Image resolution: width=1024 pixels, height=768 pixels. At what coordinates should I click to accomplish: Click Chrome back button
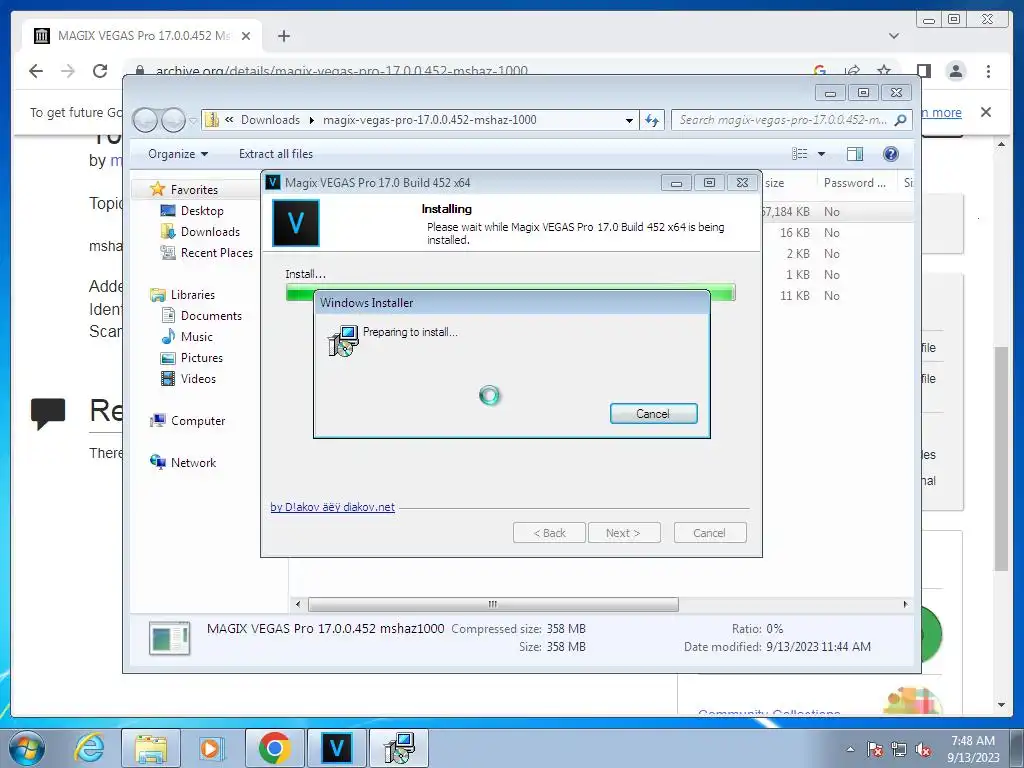[36, 71]
